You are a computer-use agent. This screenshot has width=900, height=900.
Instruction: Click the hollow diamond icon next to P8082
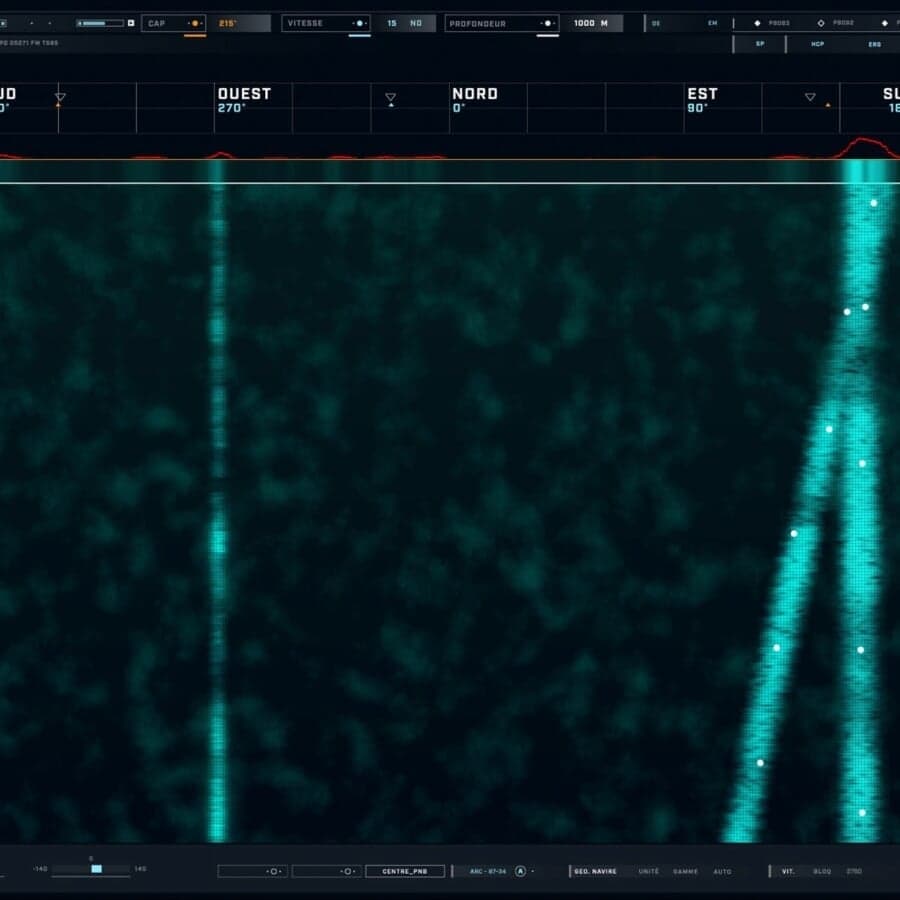click(821, 22)
